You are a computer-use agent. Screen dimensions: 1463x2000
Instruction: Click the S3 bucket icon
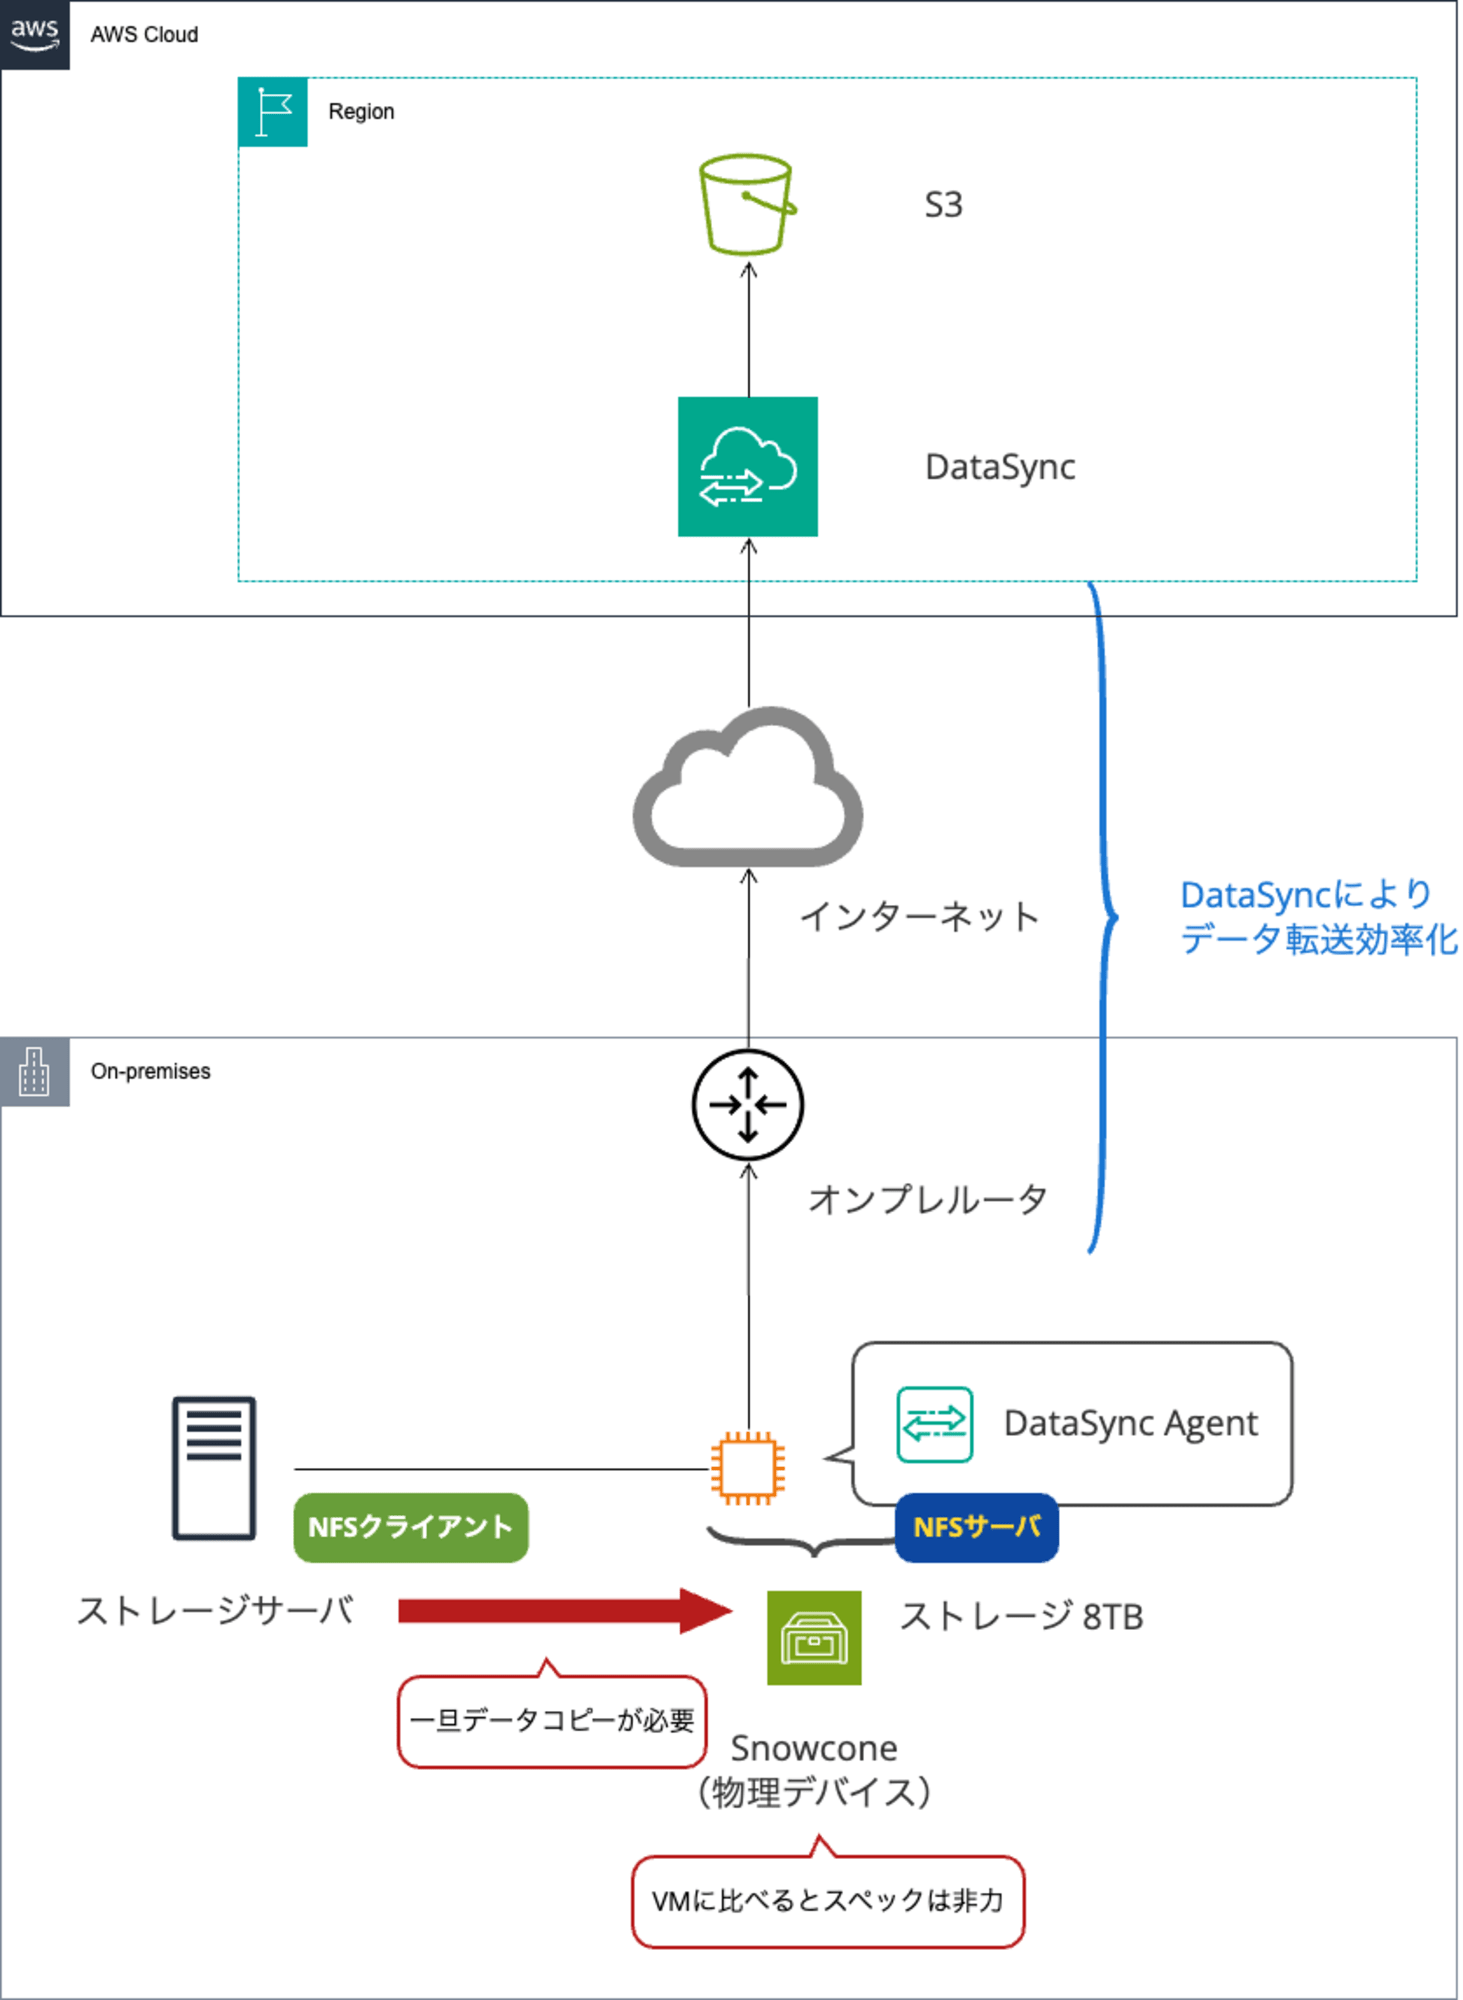(747, 204)
